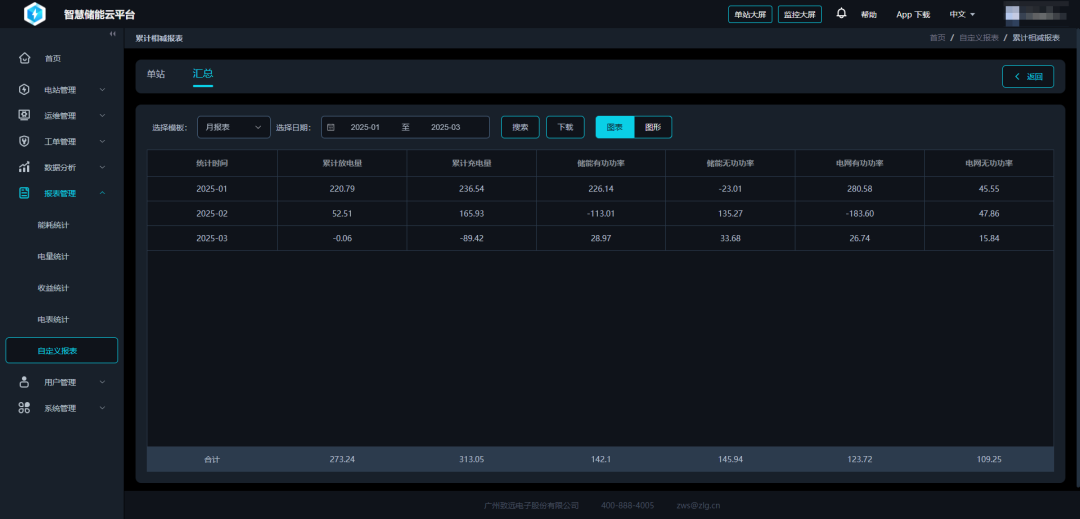
Task: Switch to the 单站 tab
Action: (156, 74)
